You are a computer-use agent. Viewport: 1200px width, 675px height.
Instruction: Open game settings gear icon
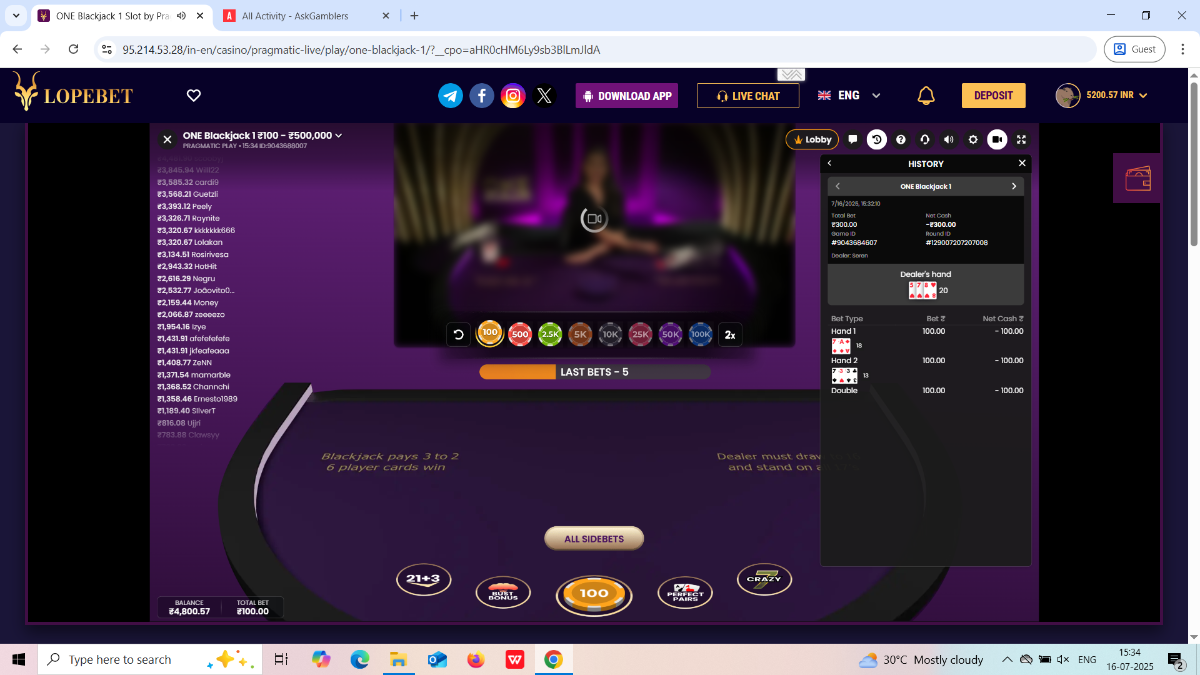[x=973, y=140]
